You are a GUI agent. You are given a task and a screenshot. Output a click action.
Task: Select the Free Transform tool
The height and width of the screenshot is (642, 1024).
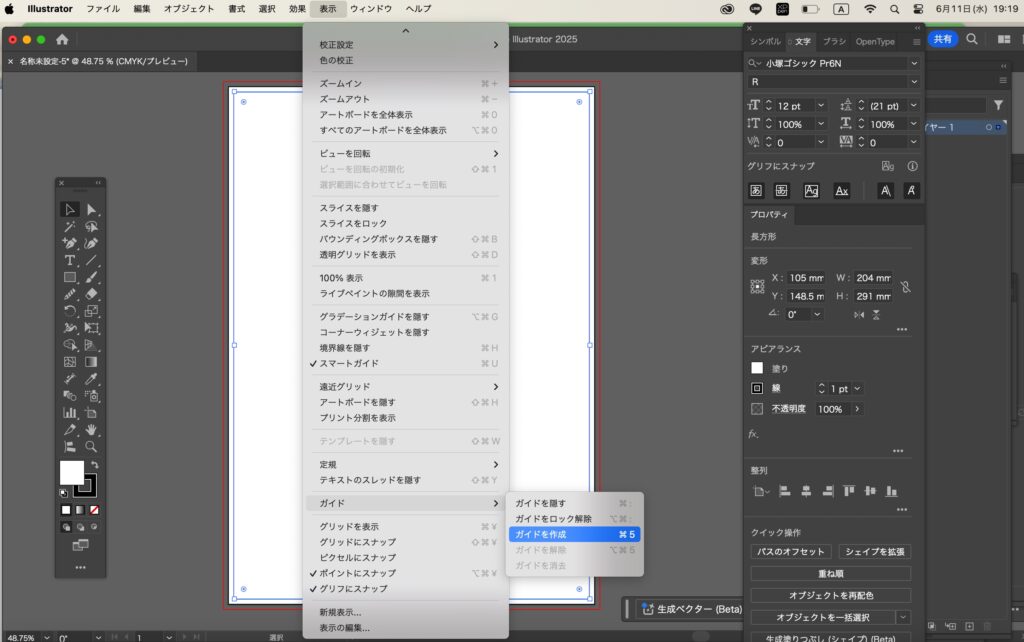[91, 328]
